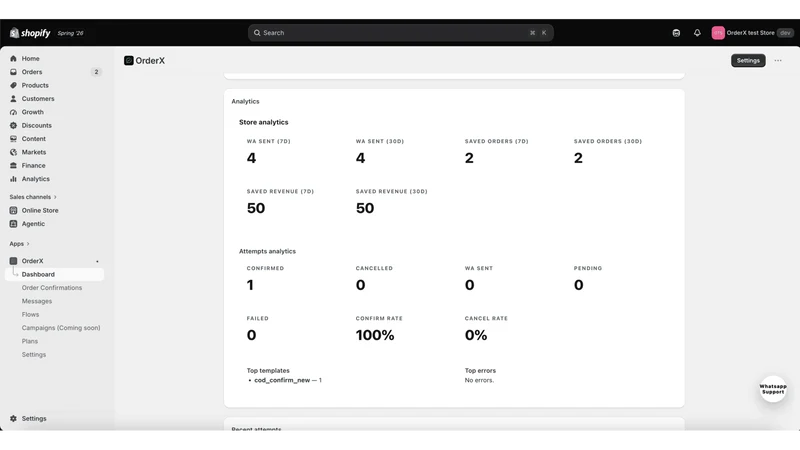Click the dark Settings button at top right

tap(748, 60)
